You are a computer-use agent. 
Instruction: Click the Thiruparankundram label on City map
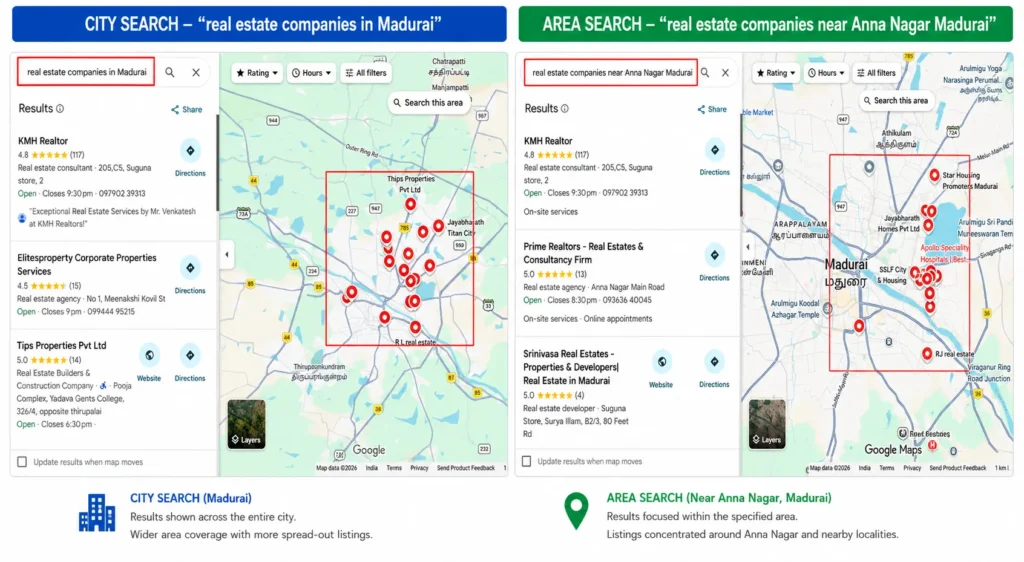(x=319, y=372)
